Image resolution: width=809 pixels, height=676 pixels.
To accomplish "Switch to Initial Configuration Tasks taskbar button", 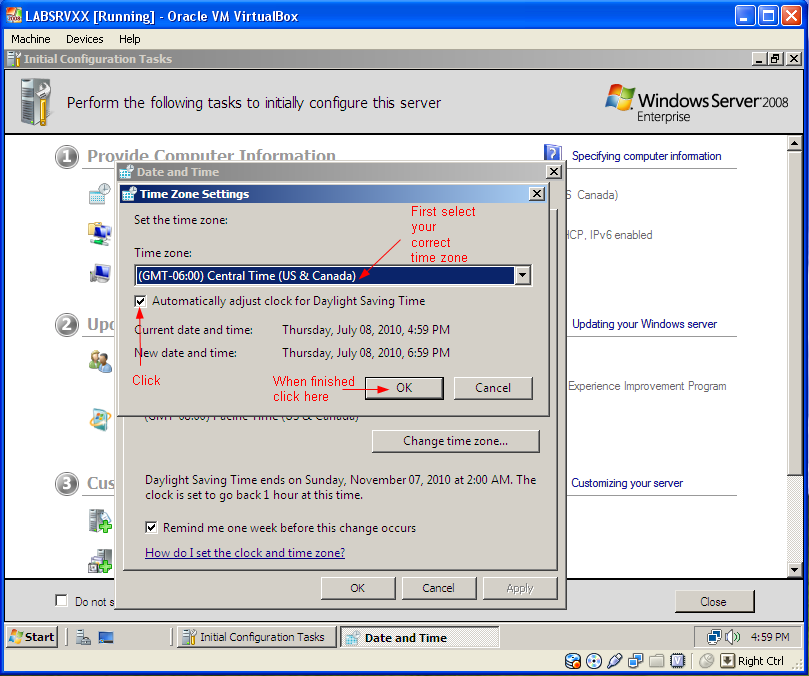I will tap(257, 637).
